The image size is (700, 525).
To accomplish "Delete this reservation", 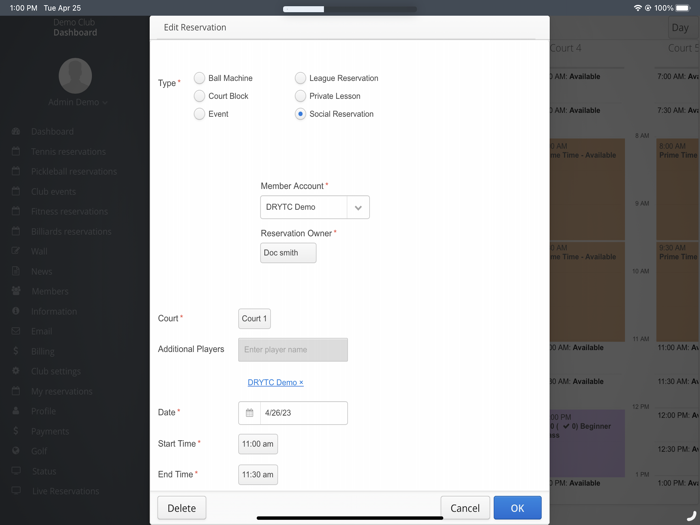I will pyautogui.click(x=182, y=508).
